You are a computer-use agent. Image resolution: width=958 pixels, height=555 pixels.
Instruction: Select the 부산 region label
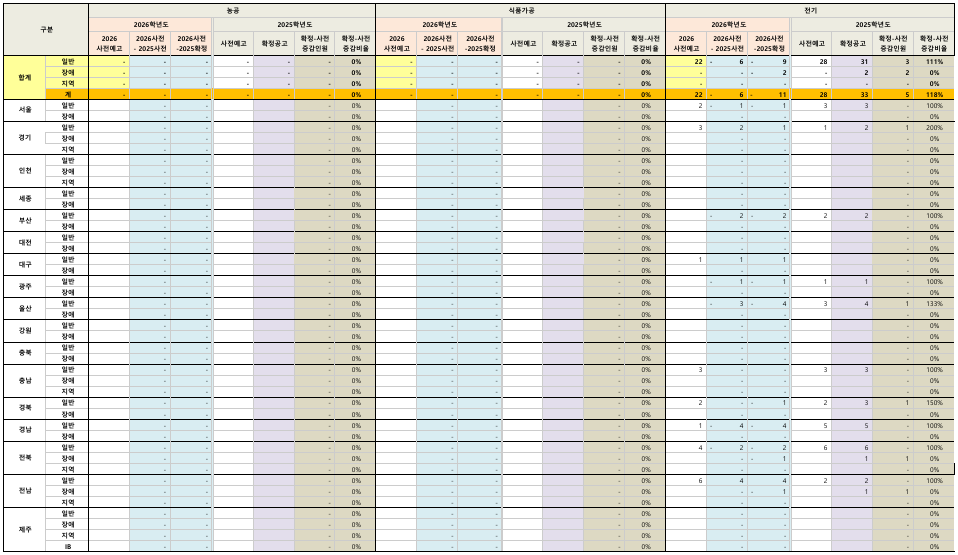pyautogui.click(x=24, y=221)
